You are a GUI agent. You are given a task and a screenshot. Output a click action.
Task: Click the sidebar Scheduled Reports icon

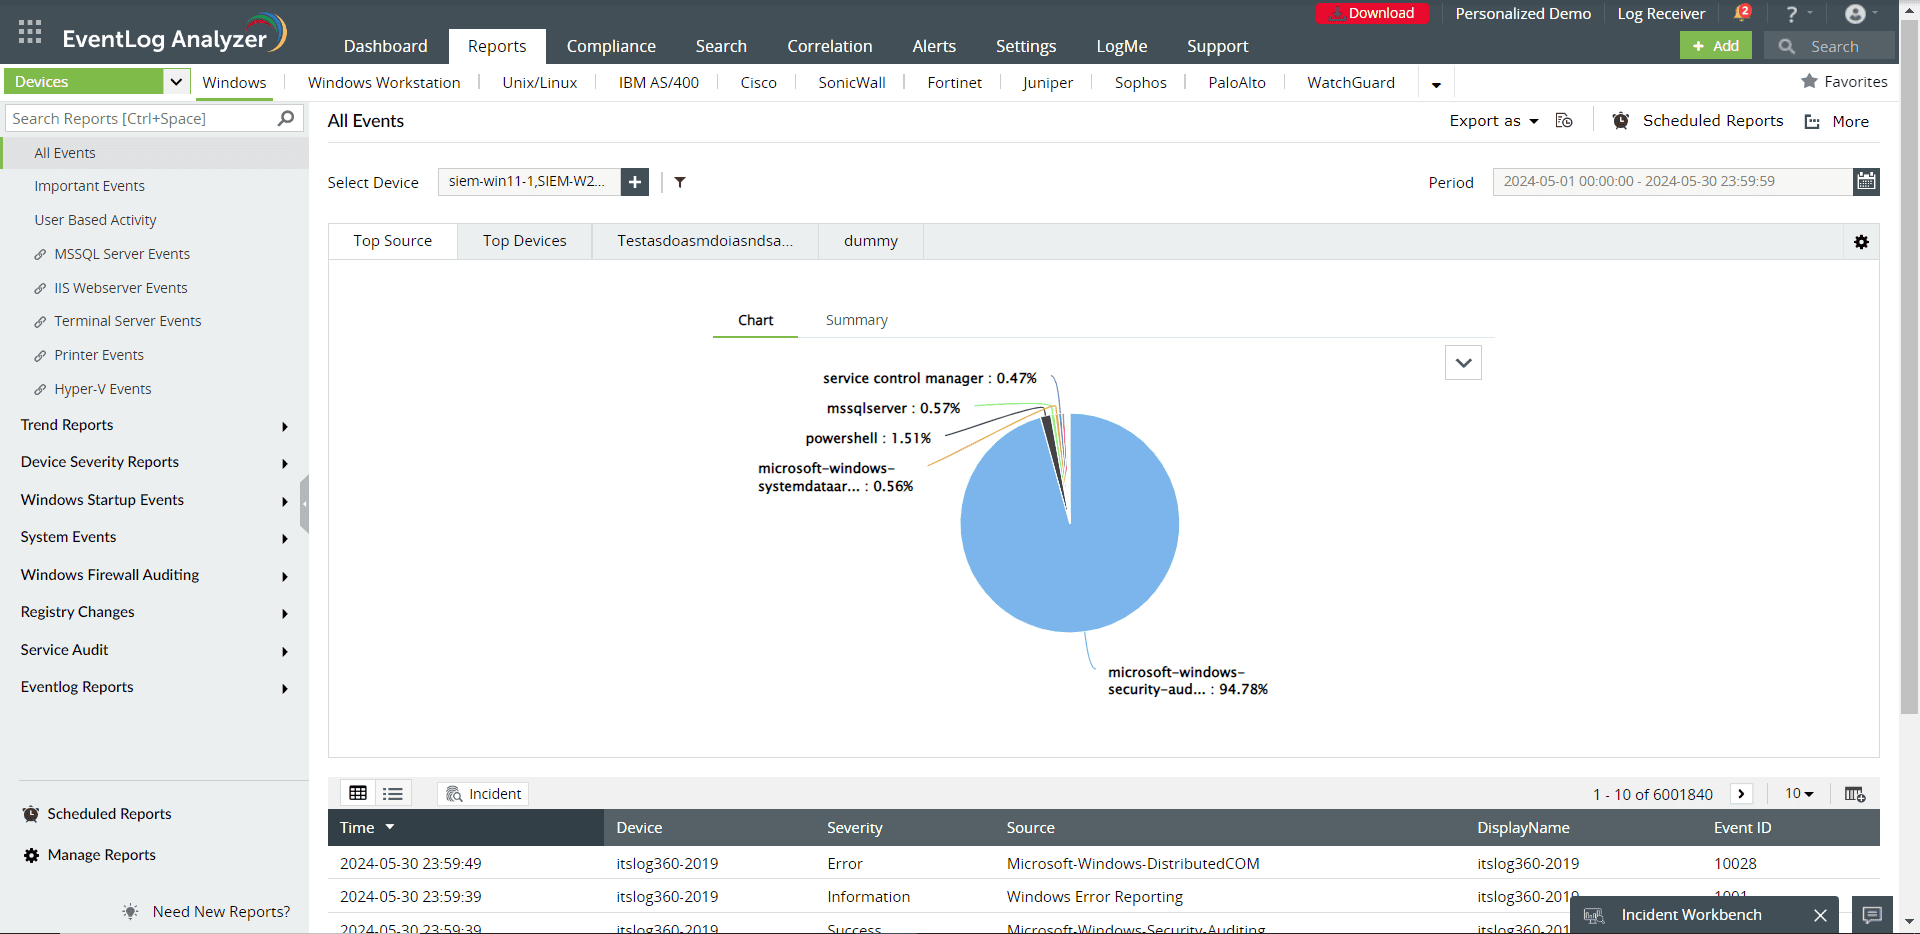pos(32,814)
